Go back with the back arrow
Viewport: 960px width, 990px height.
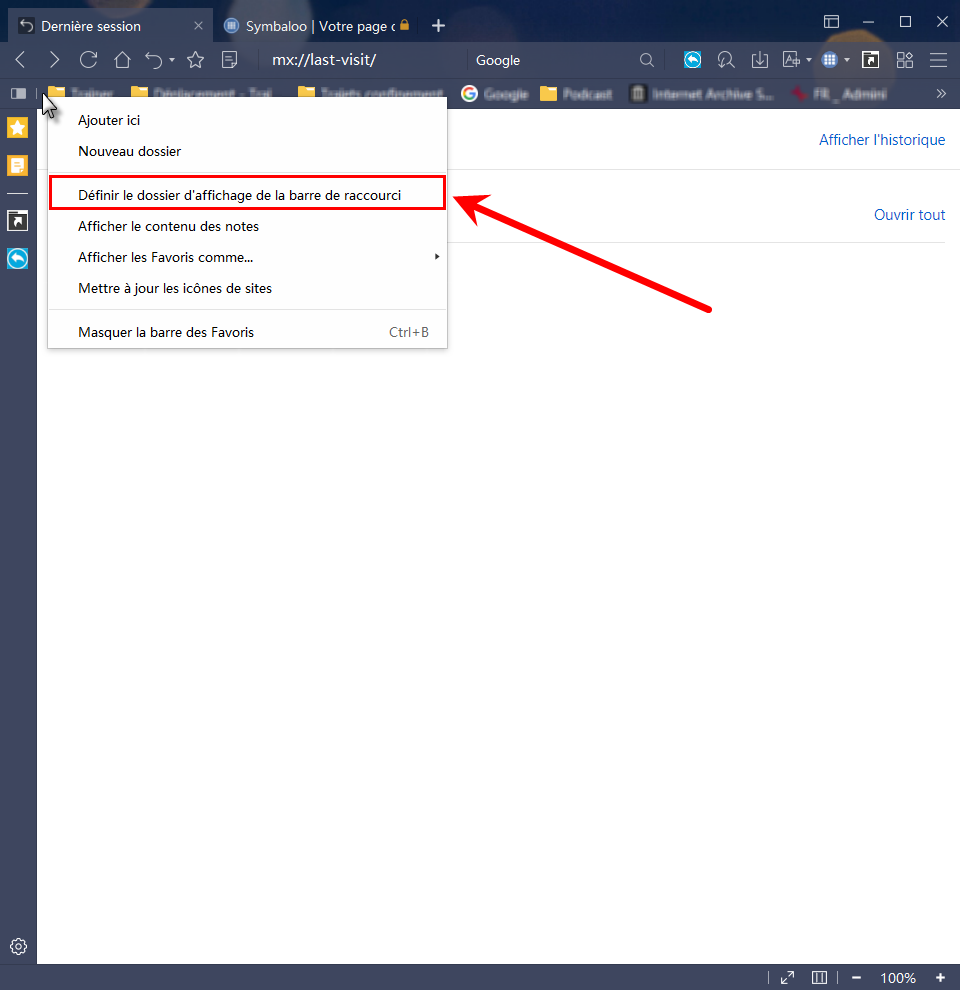point(21,60)
